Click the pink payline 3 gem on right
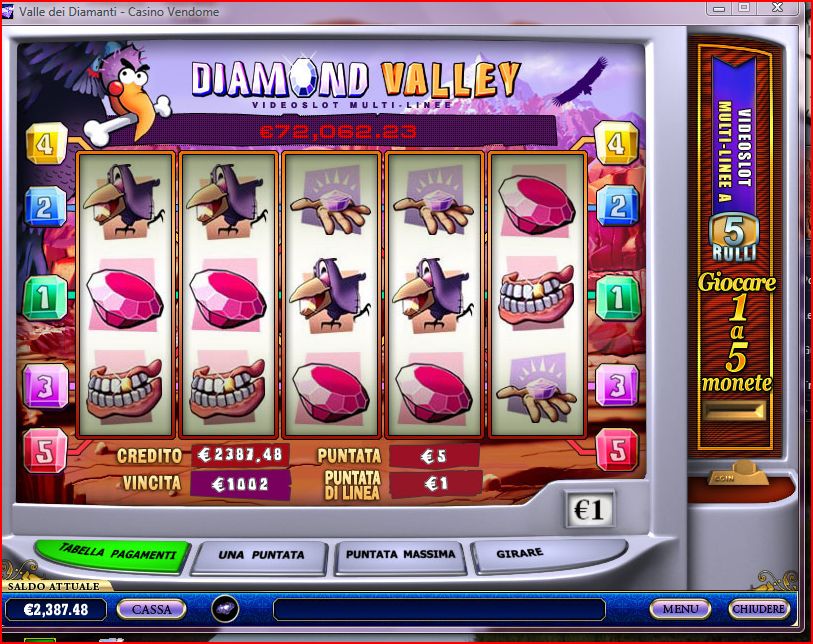 coord(616,385)
